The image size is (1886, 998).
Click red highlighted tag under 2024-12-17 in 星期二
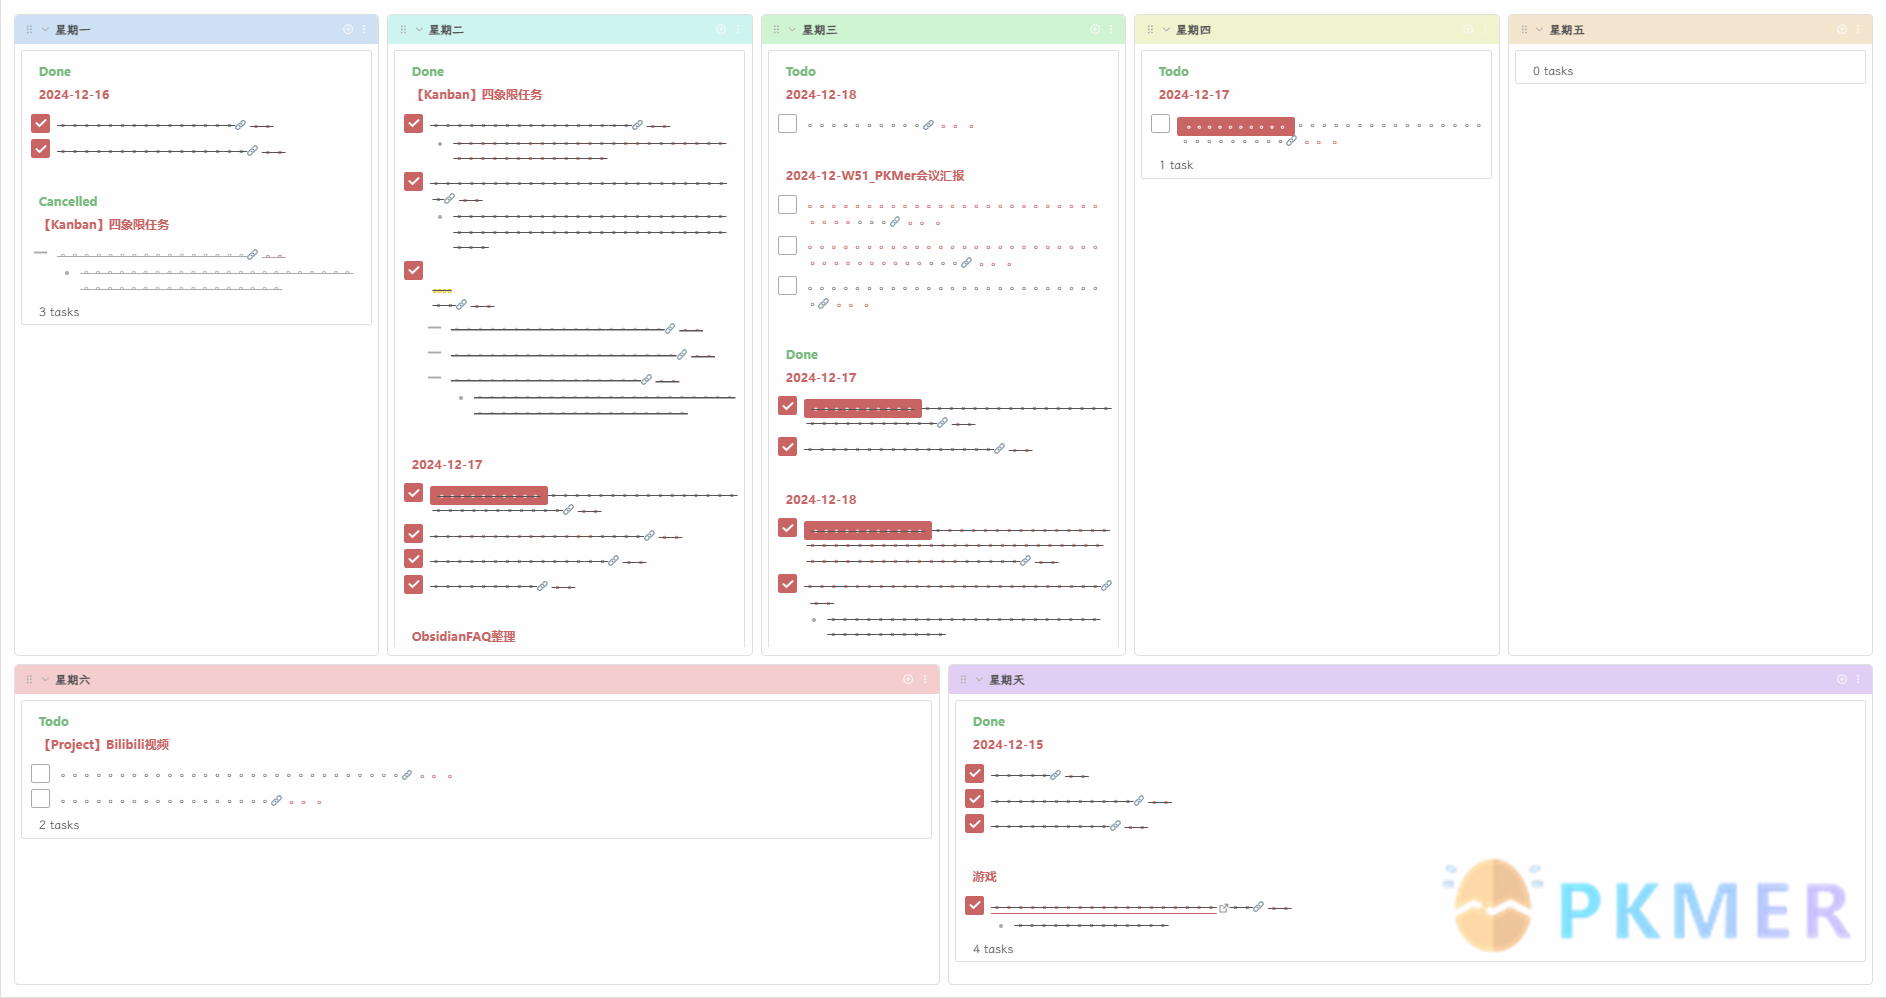click(488, 495)
